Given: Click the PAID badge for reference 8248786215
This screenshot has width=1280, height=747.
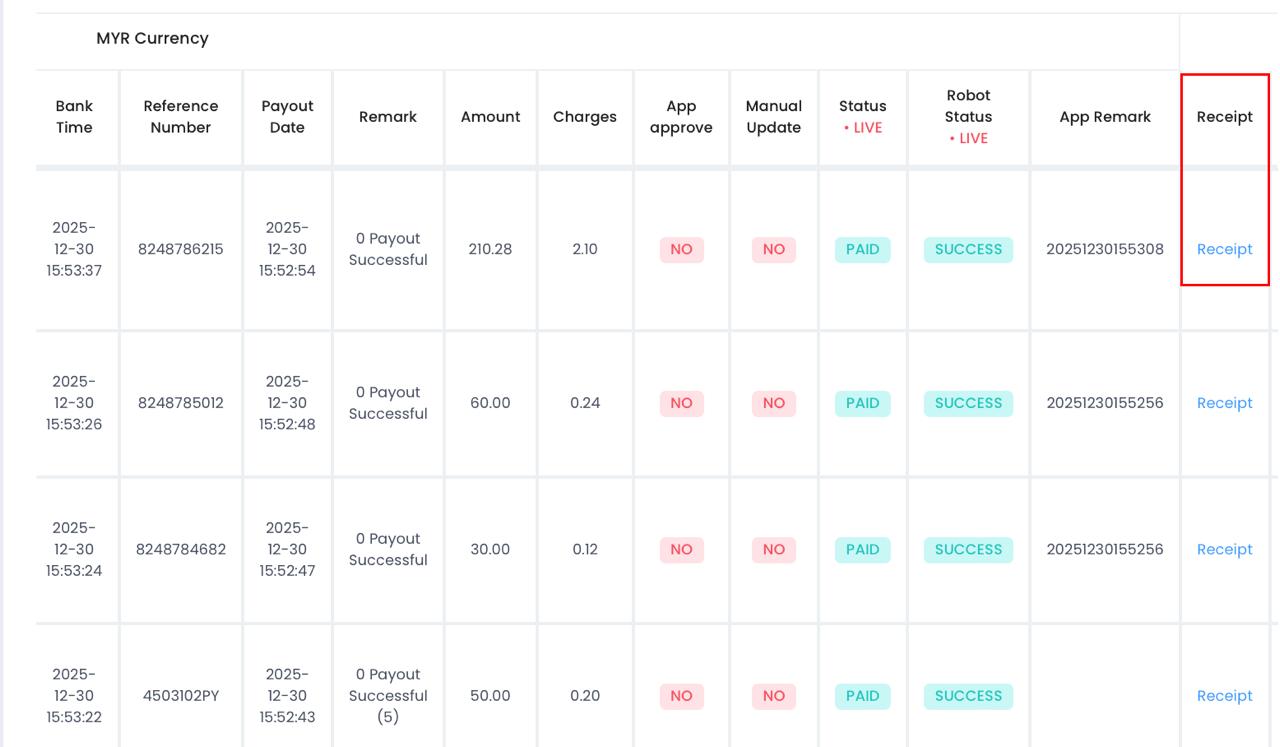Looking at the screenshot, I should tap(862, 249).
